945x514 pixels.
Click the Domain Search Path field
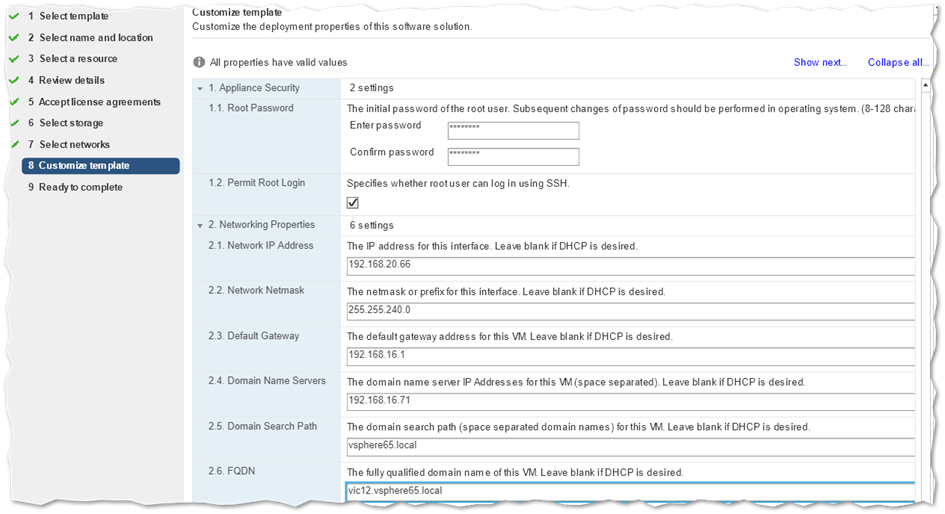630,447
